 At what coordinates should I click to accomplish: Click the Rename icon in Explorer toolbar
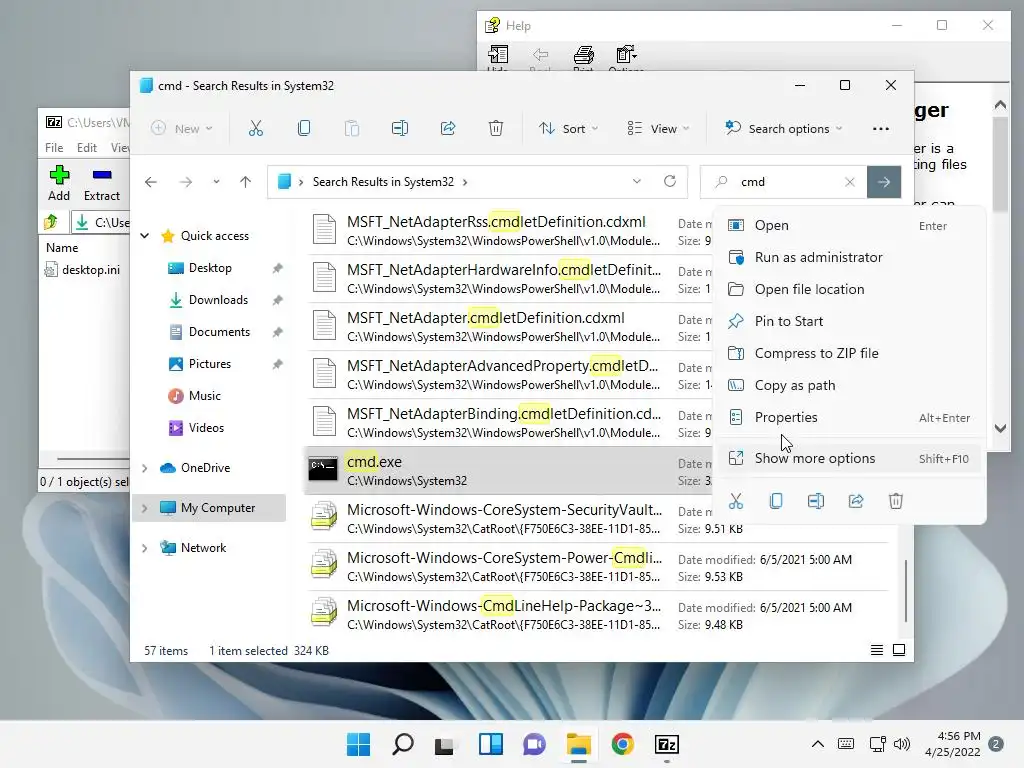[400, 129]
